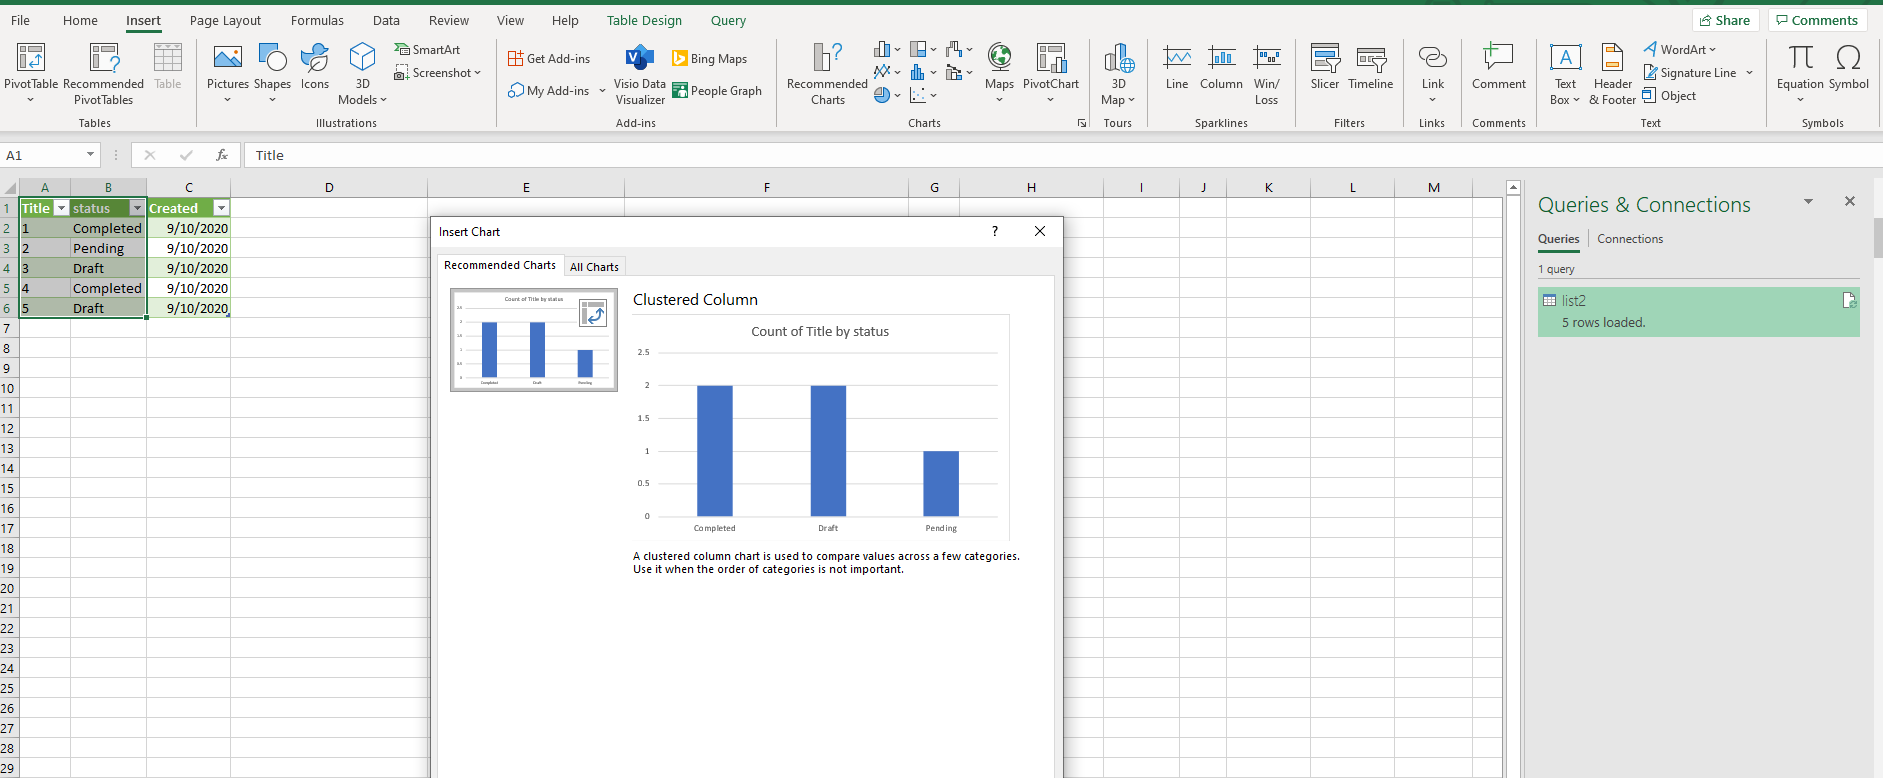Open 3D Models
Viewport: 1883px width, 778px height.
(x=362, y=74)
